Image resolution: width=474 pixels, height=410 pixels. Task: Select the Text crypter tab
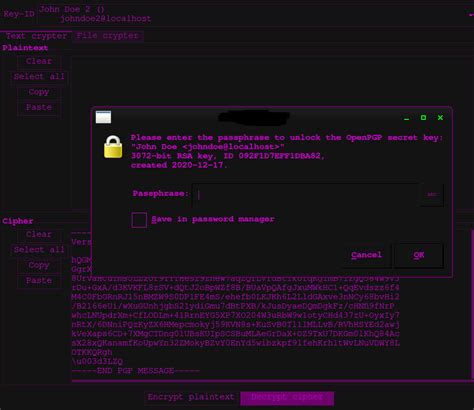coord(36,36)
